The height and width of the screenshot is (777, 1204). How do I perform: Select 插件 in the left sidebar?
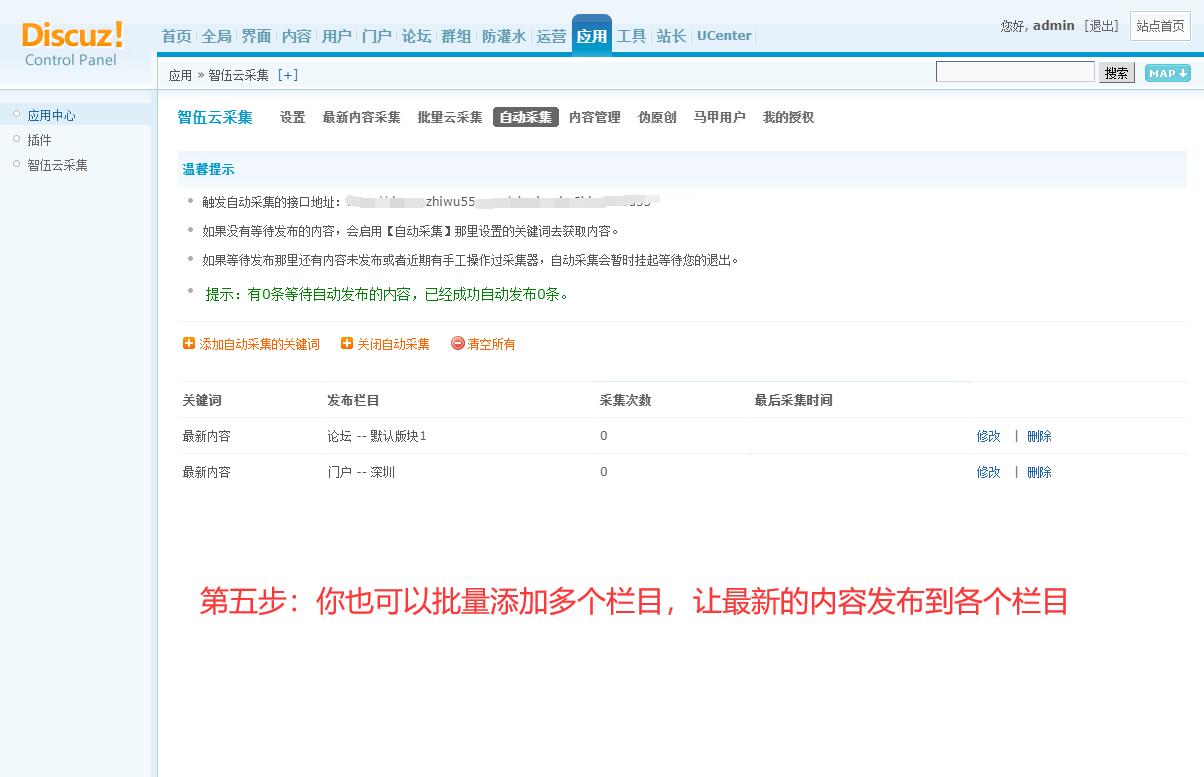[x=39, y=140]
